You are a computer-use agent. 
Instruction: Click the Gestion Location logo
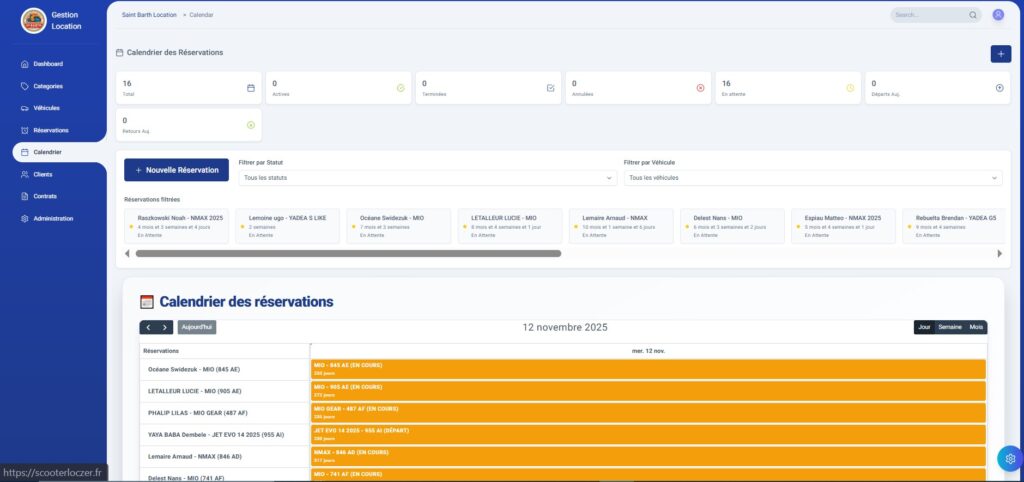34,20
